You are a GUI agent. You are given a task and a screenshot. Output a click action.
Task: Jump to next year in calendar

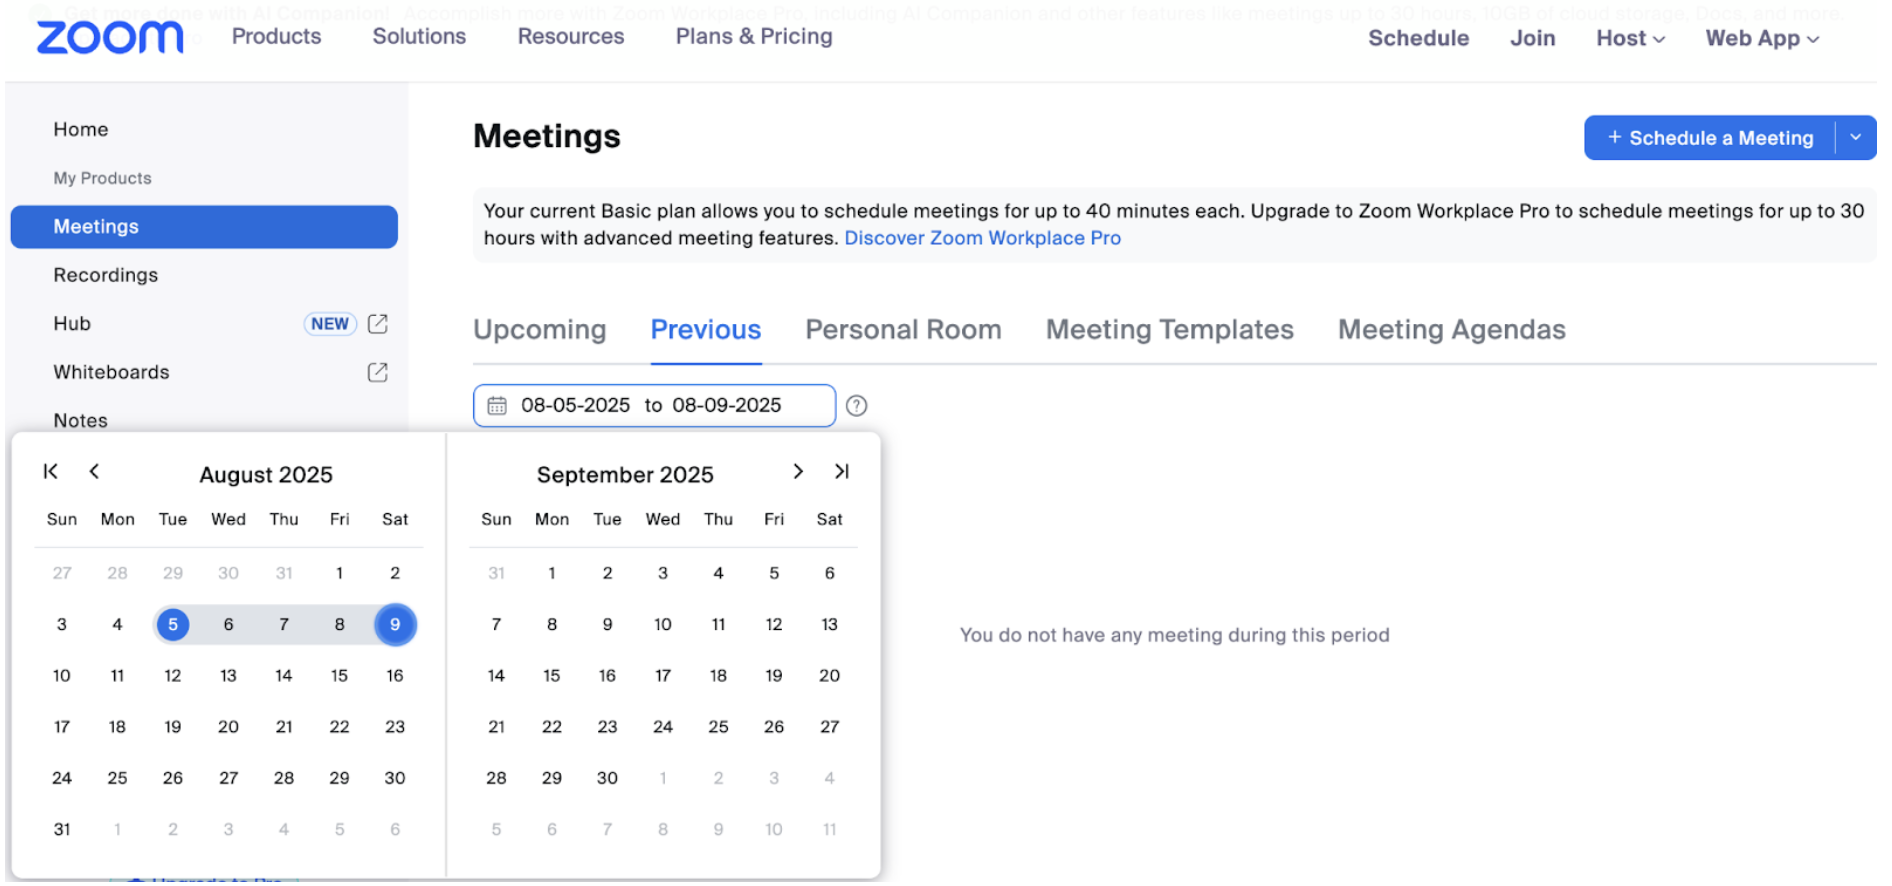click(841, 472)
